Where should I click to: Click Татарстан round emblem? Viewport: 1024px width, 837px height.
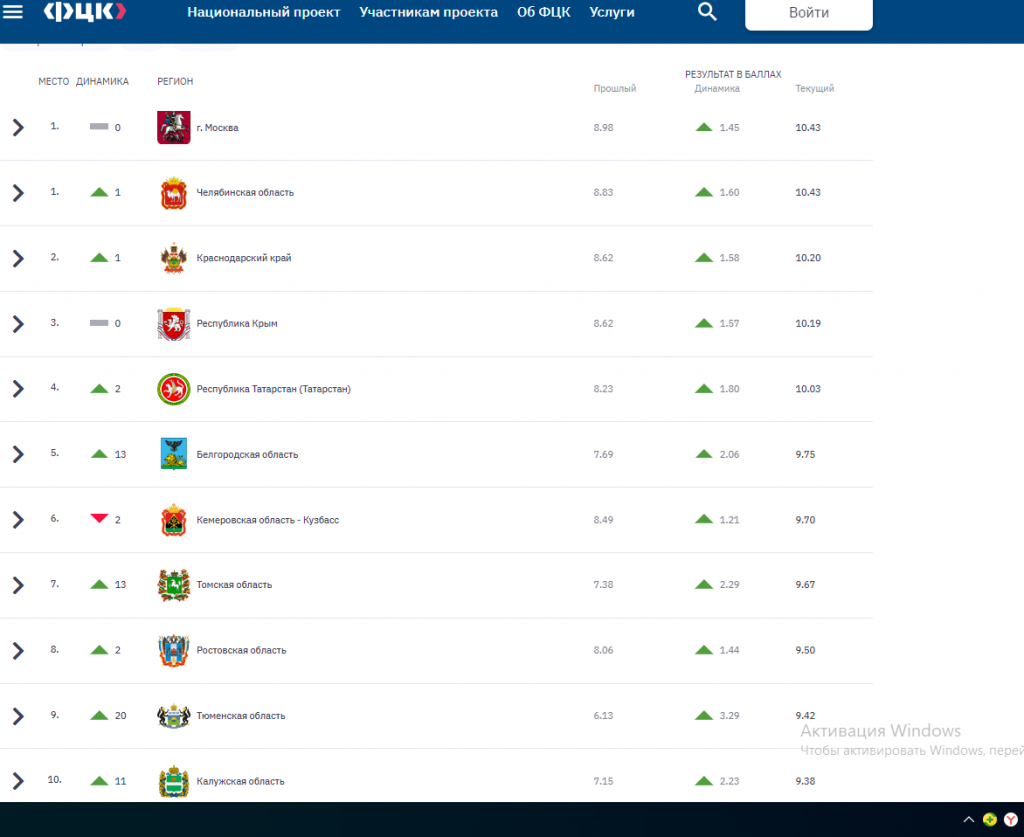coord(174,389)
